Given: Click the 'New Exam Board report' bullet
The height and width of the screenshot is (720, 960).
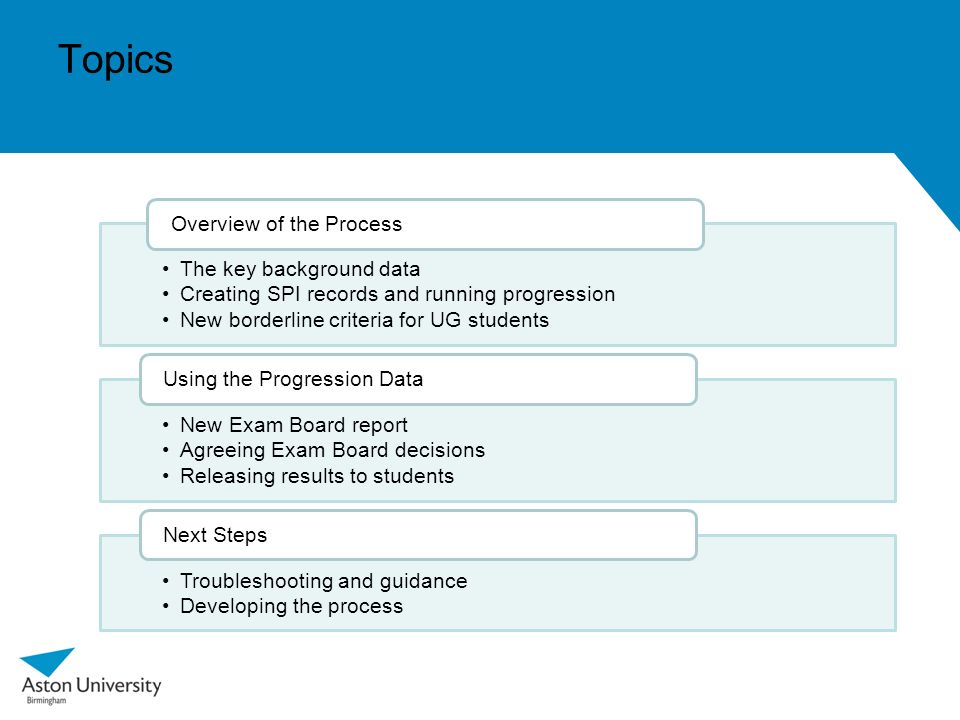Looking at the screenshot, I should coord(293,425).
